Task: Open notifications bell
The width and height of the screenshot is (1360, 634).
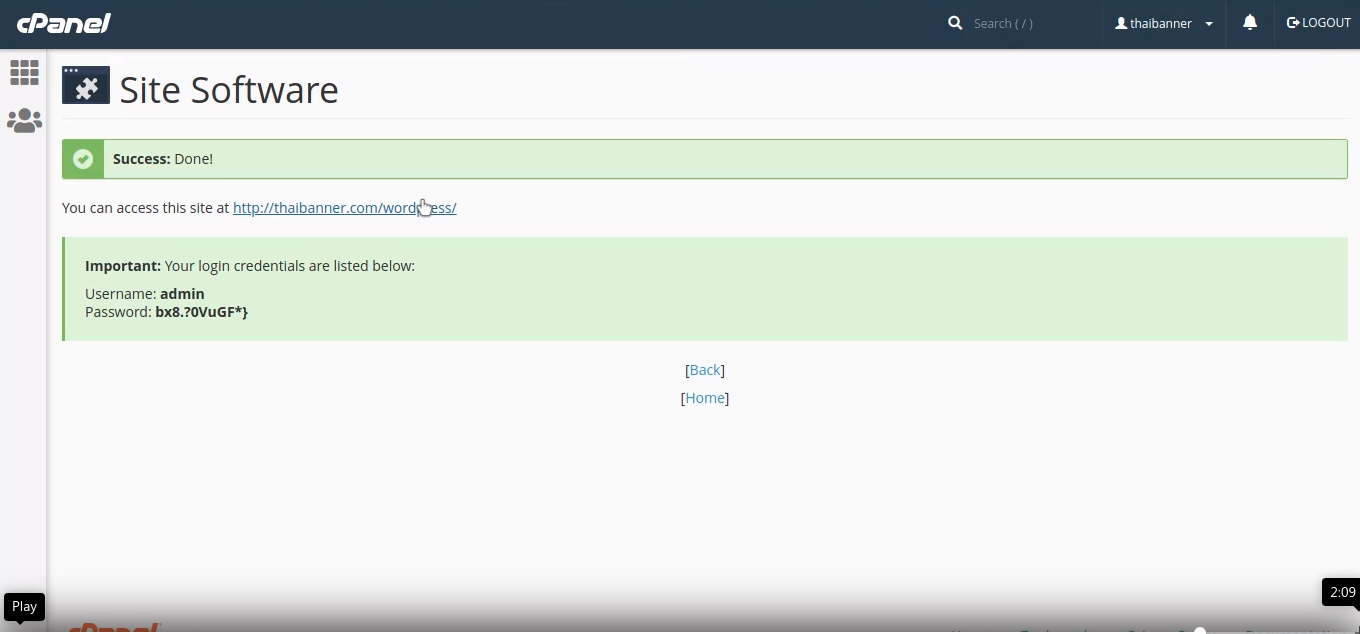Action: click(1249, 23)
